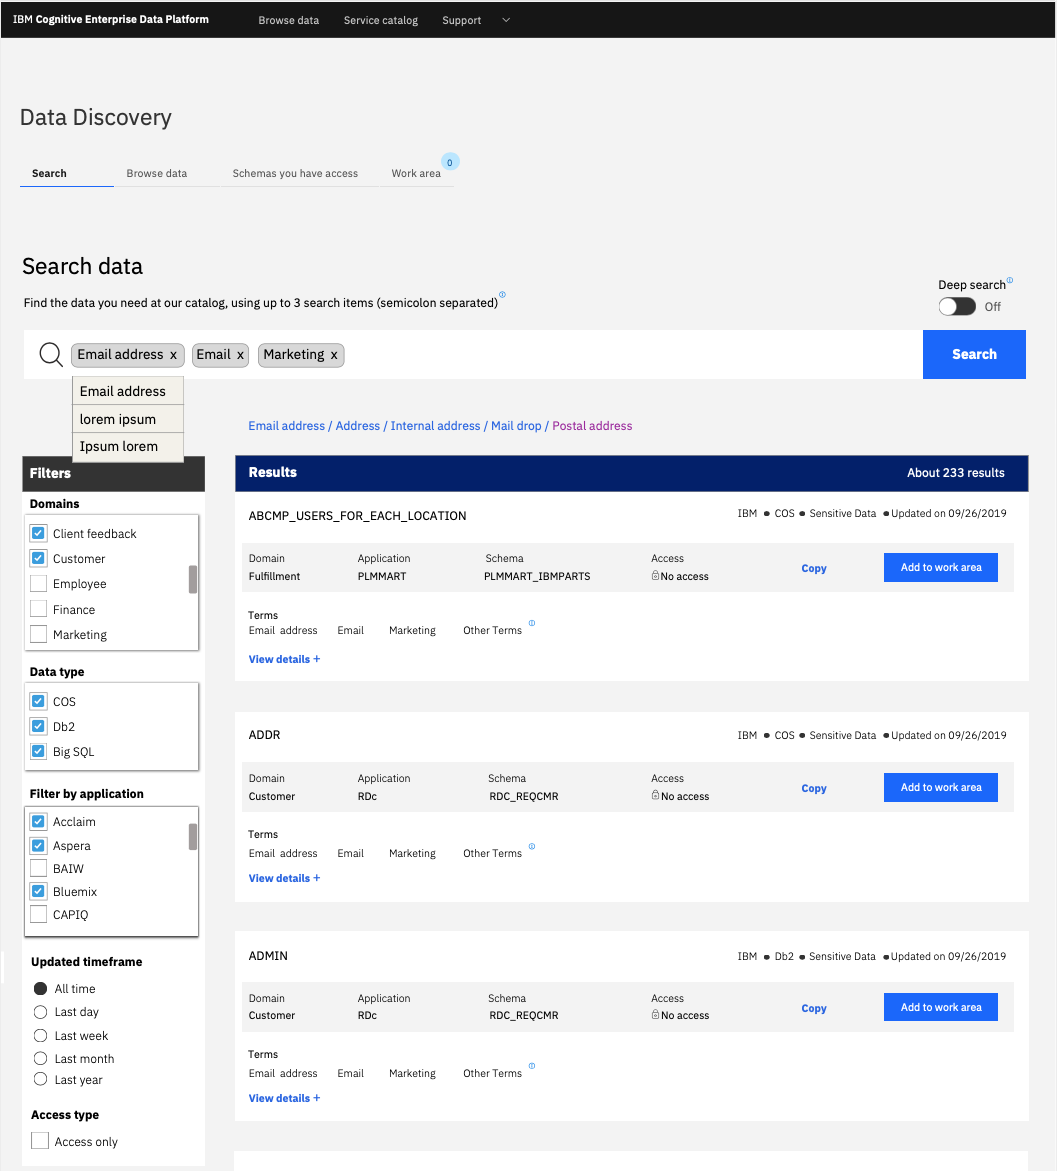Viewport: 1057px width, 1171px height.
Task: Check the Employee domain checkbox
Action: click(x=39, y=584)
